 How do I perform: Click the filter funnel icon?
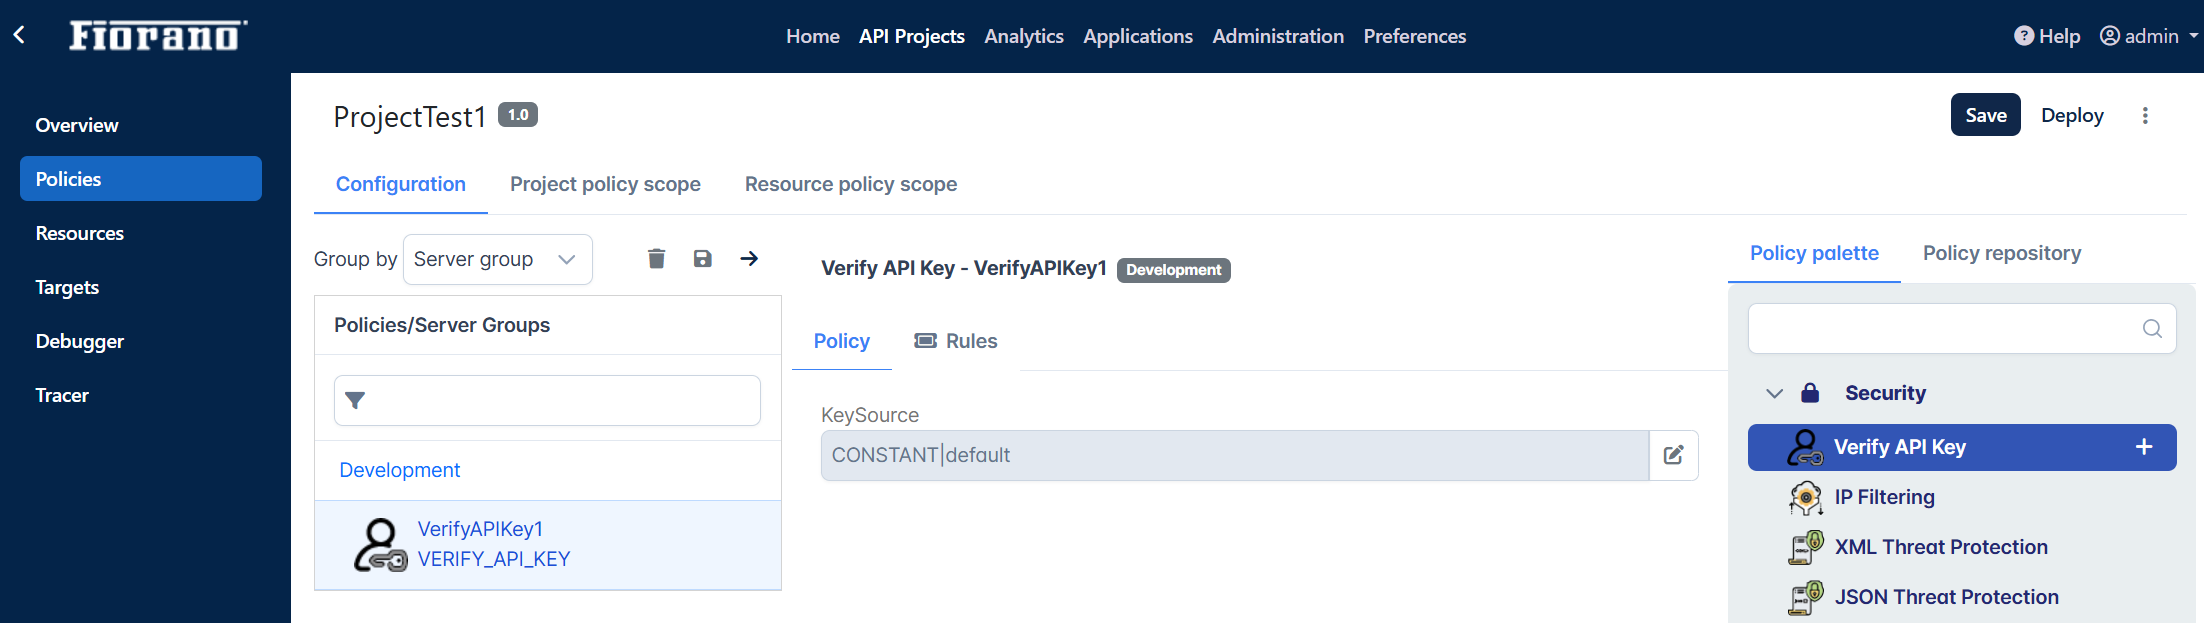pyautogui.click(x=355, y=401)
